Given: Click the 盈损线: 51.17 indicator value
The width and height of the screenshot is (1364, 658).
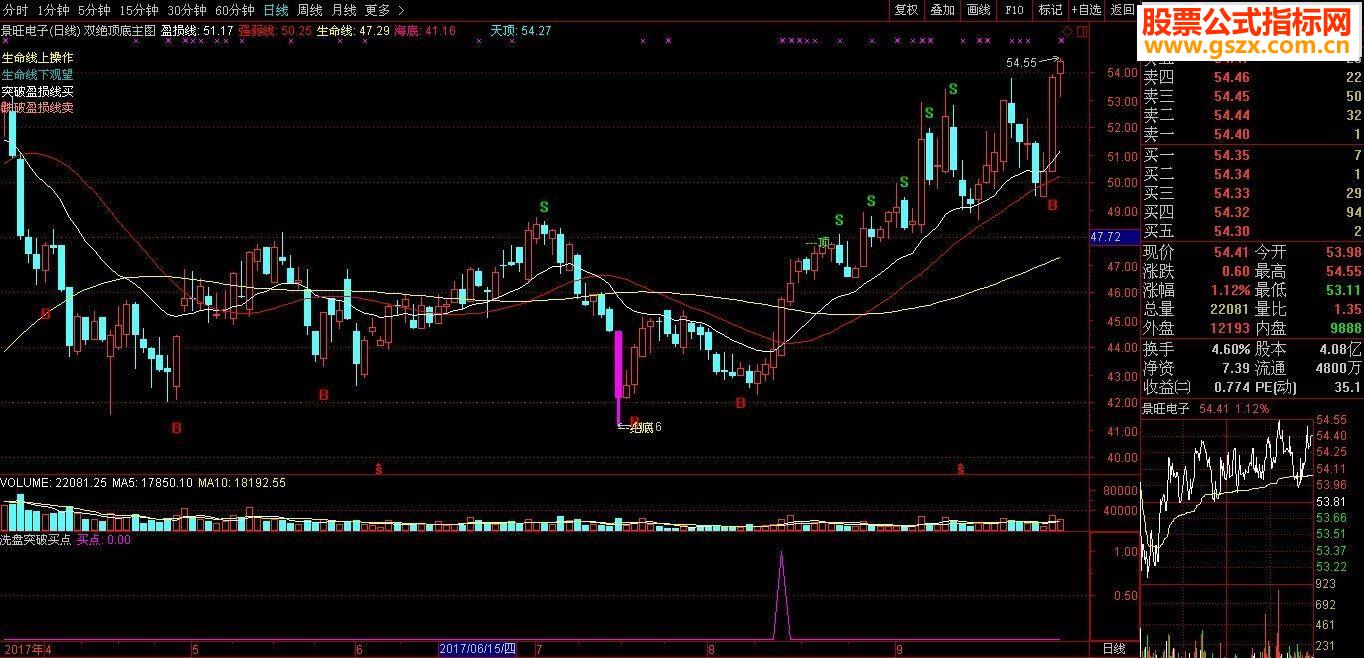Looking at the screenshot, I should 197,31.
